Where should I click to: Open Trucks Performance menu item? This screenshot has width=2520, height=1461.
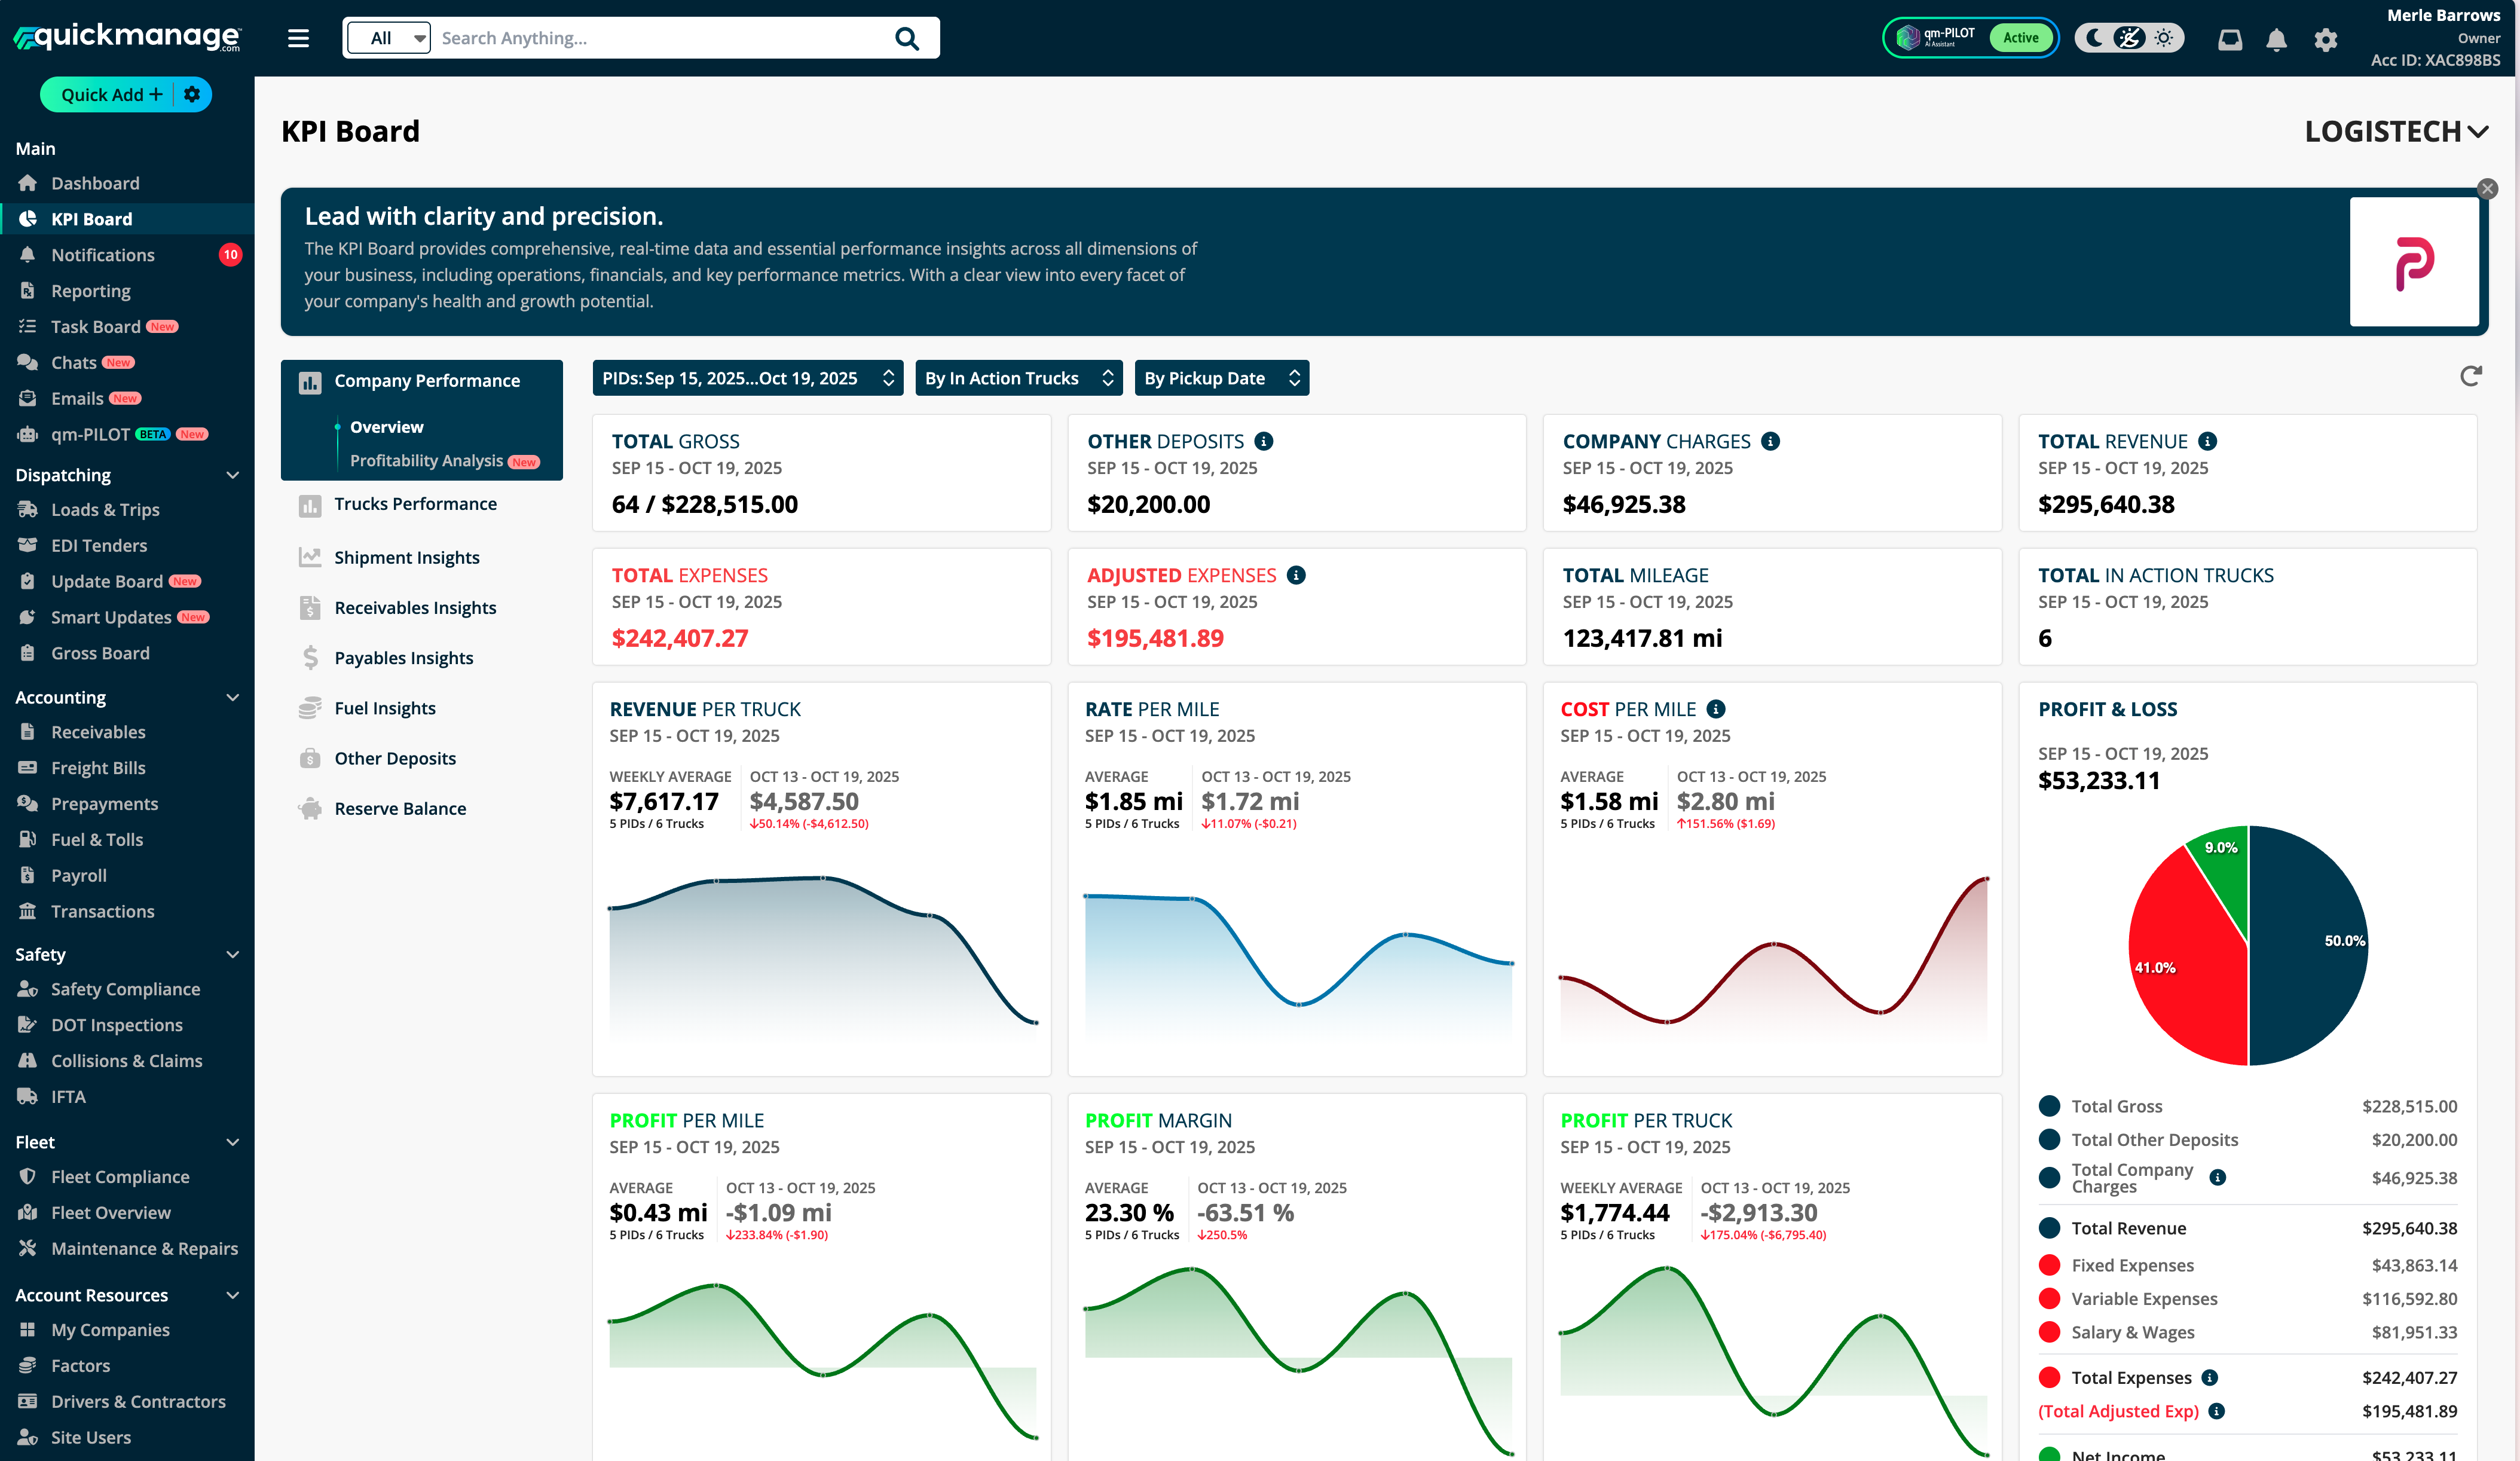tap(415, 504)
